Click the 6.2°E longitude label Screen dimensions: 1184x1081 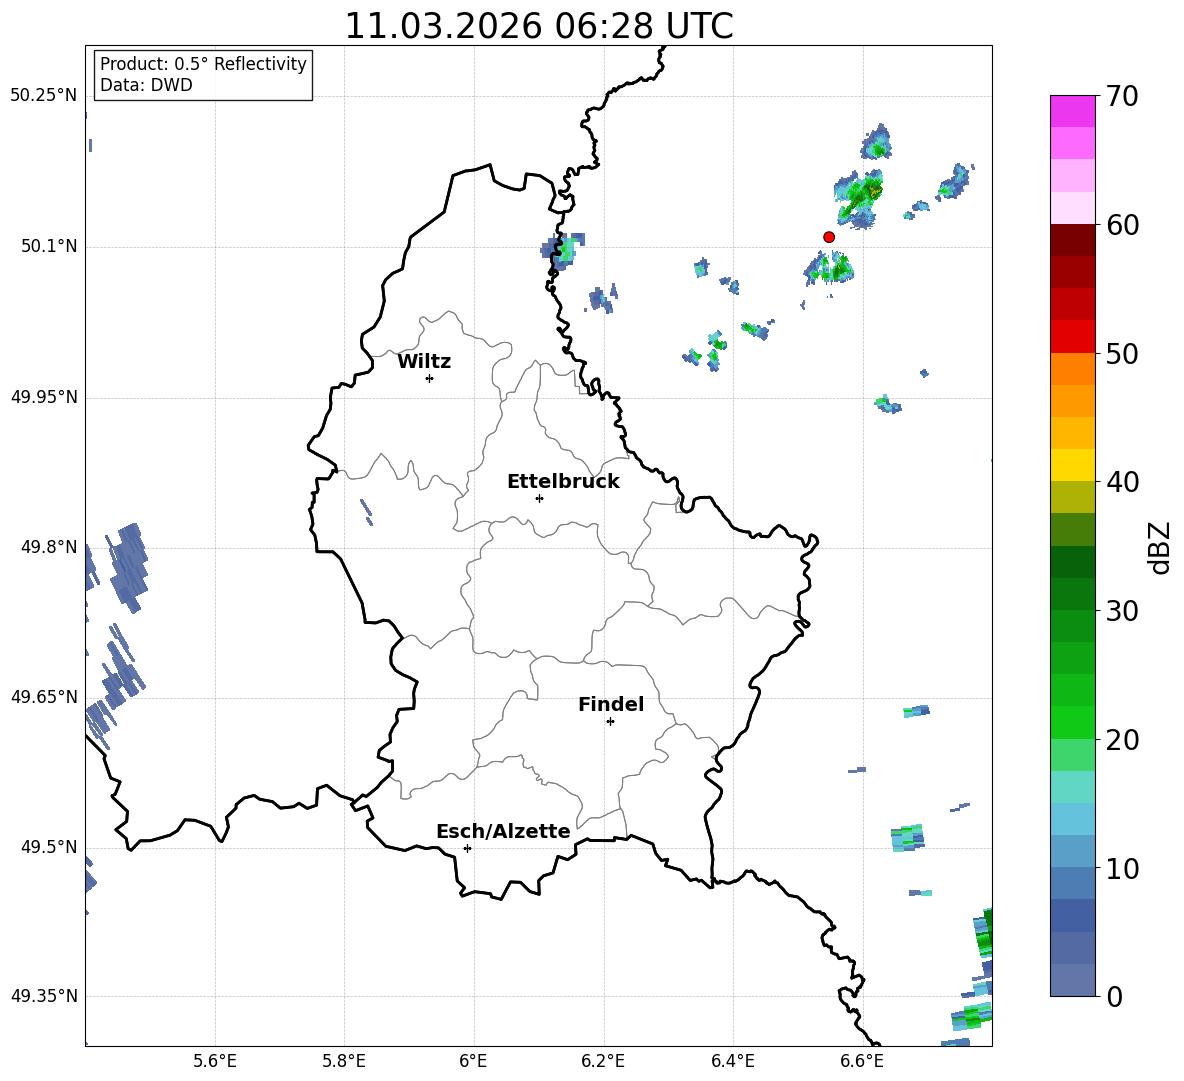pyautogui.click(x=603, y=1061)
